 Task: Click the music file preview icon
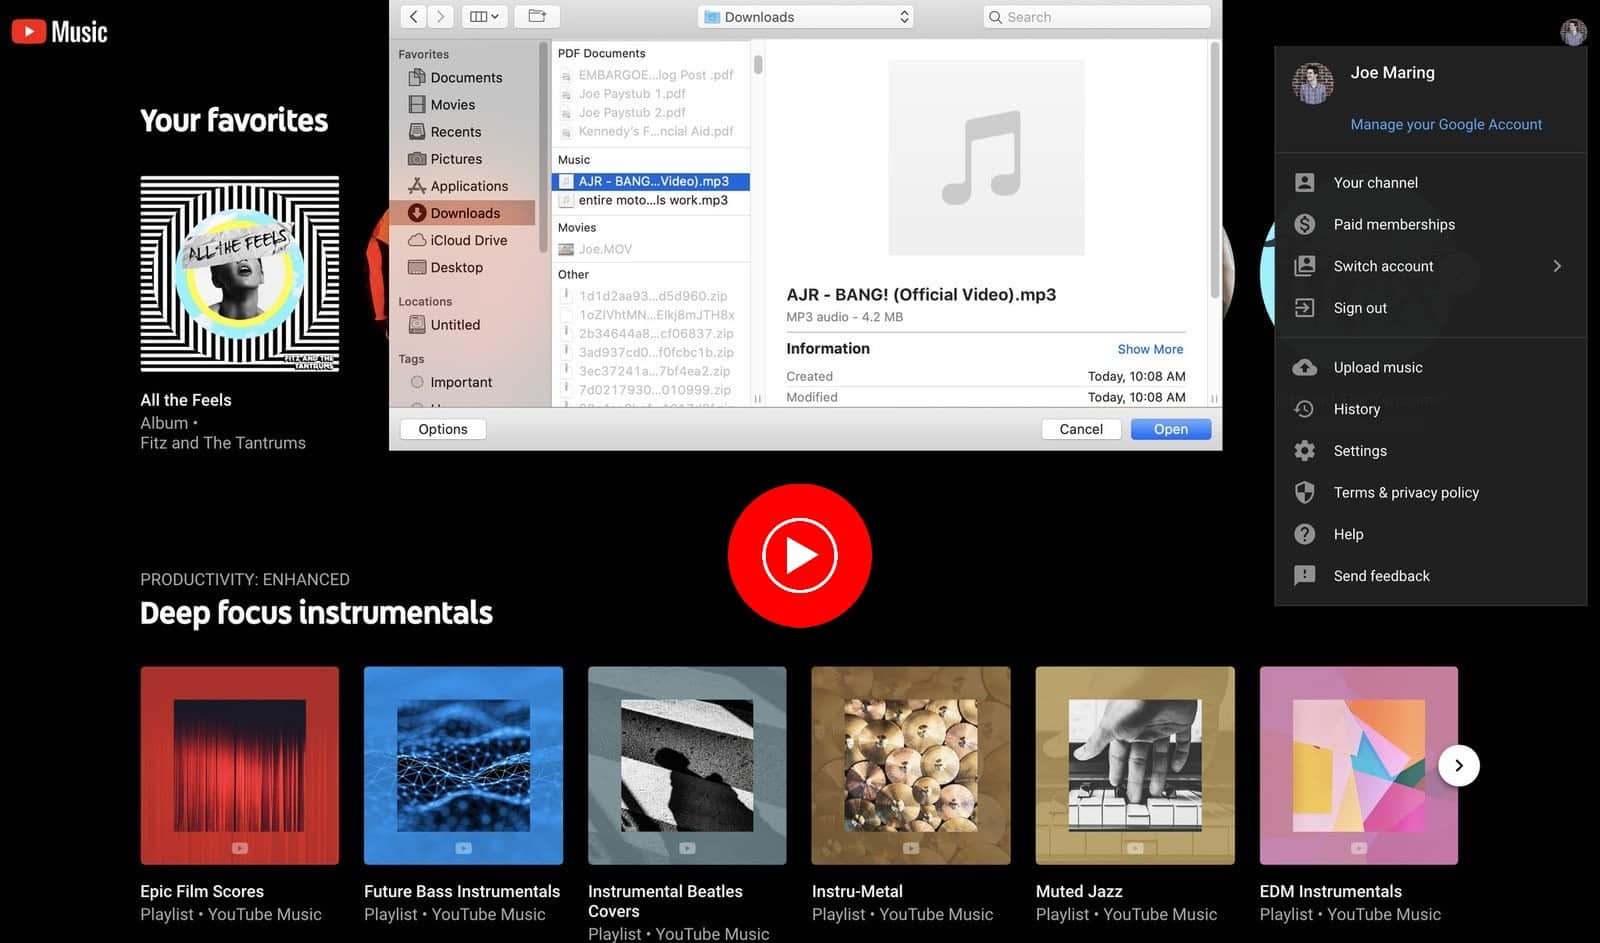986,157
